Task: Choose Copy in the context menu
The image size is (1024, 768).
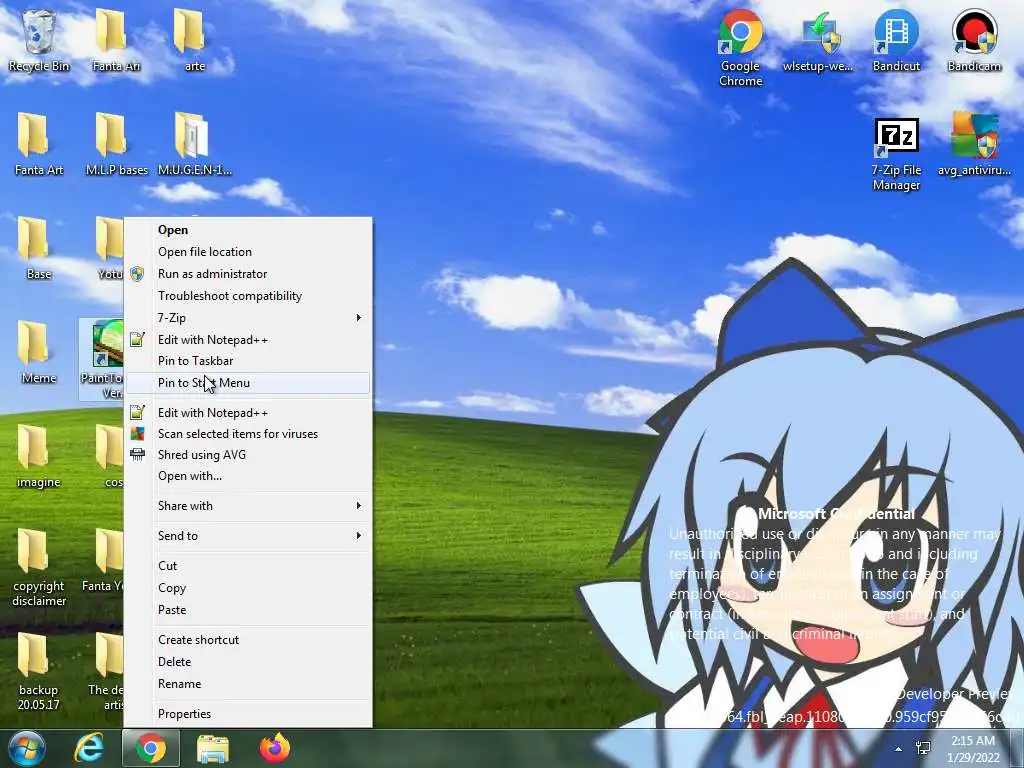Action: pos(248,588)
